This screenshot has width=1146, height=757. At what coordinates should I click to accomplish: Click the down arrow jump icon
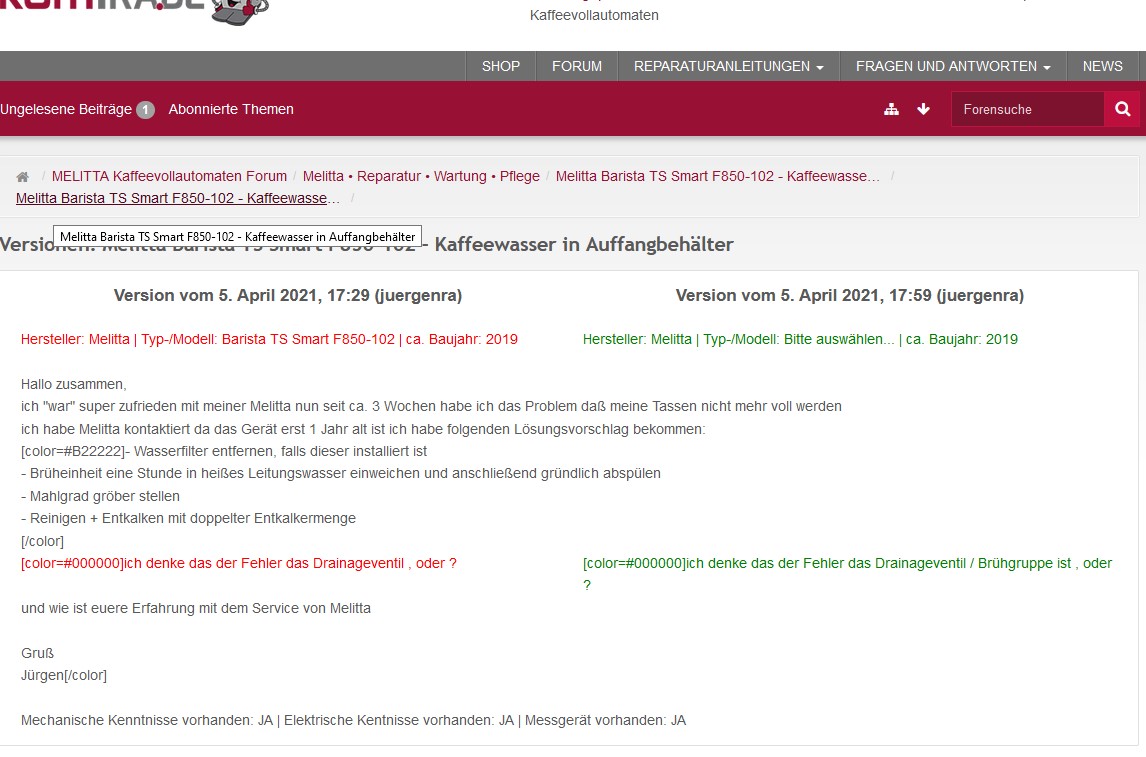(923, 110)
